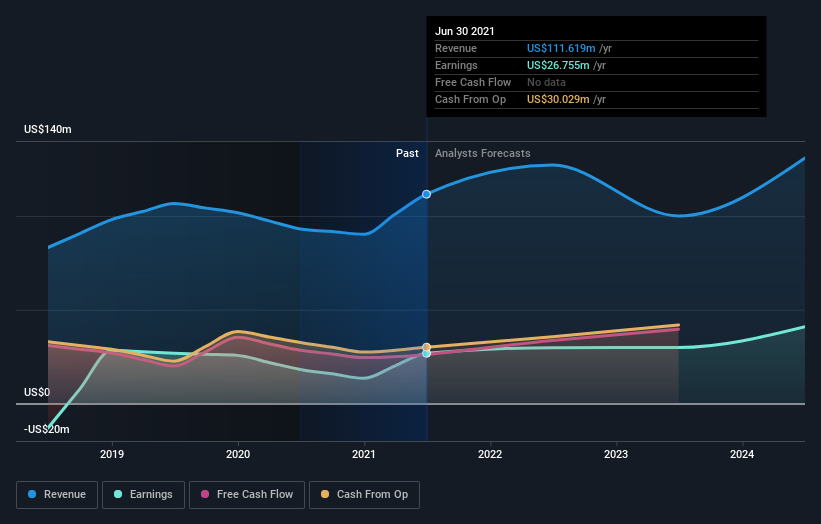
Task: Click the US$111.619m revenue value in tooltip
Action: [561, 48]
